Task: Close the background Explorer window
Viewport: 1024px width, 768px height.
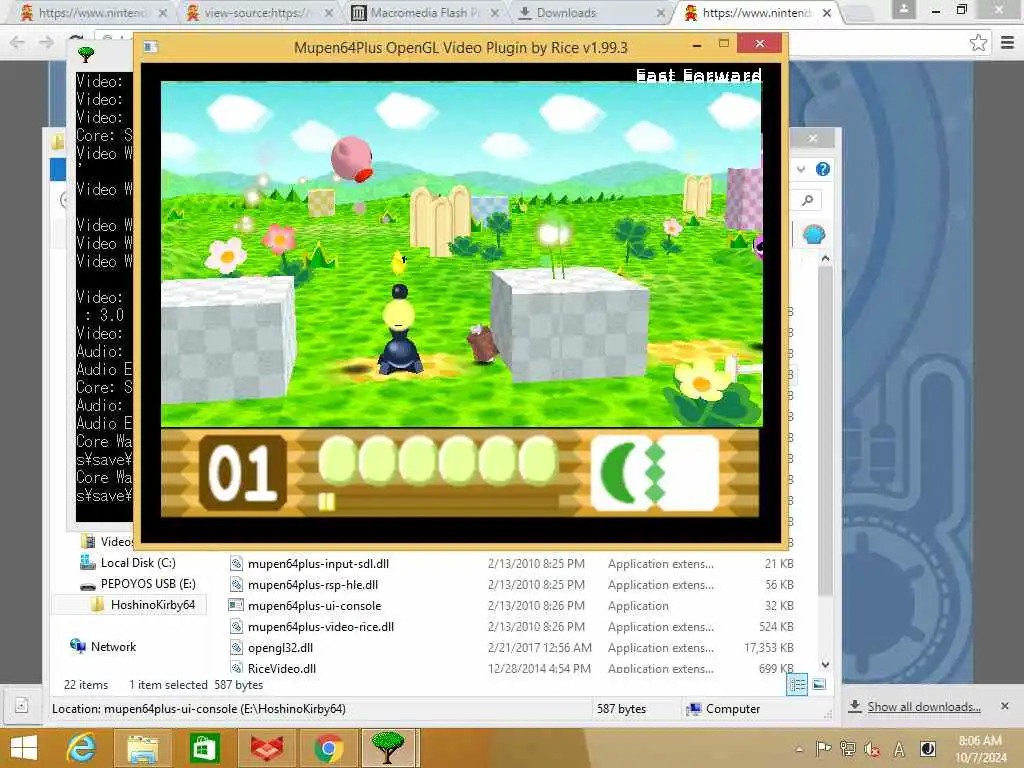Action: pos(812,138)
